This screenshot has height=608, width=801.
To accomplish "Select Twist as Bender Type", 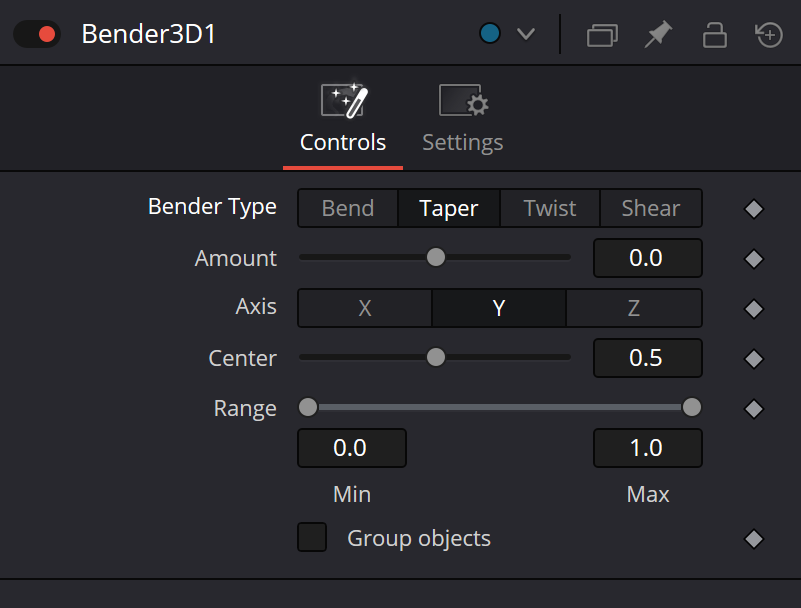I will [550, 208].
